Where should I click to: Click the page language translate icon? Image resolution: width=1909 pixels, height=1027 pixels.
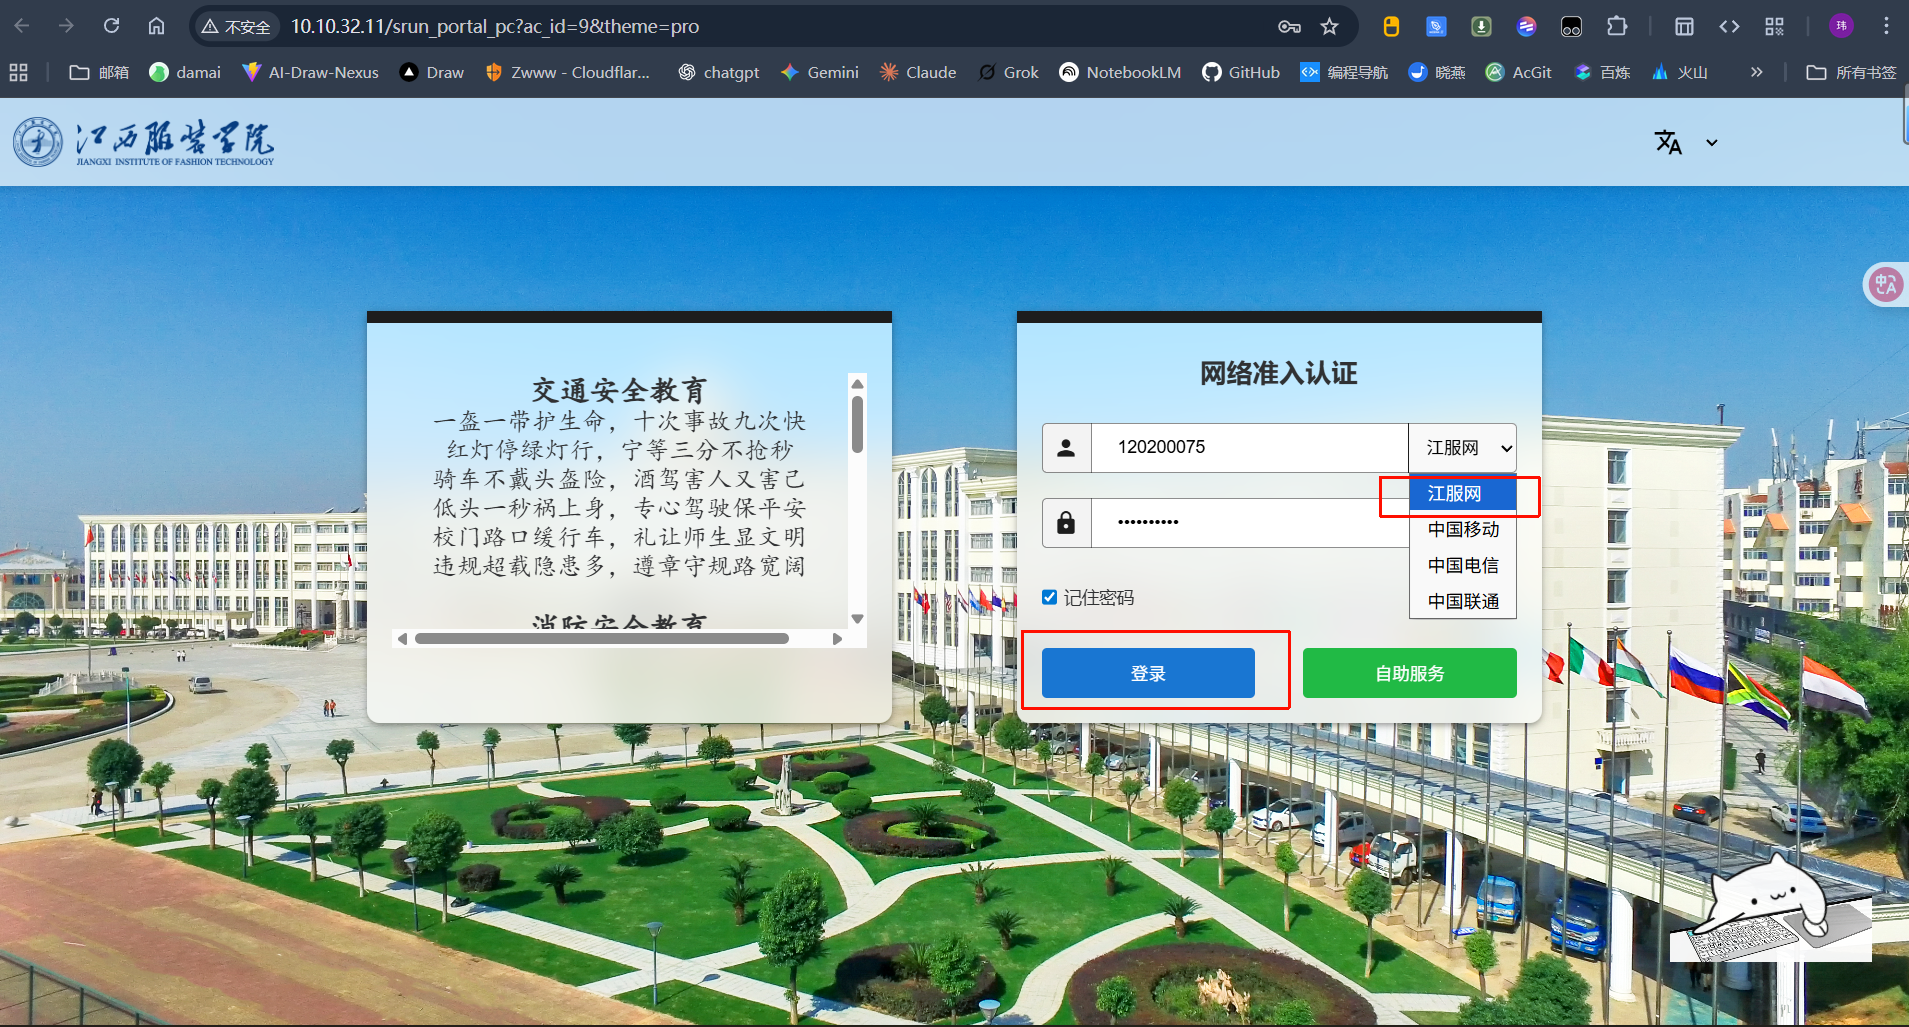coord(1668,142)
